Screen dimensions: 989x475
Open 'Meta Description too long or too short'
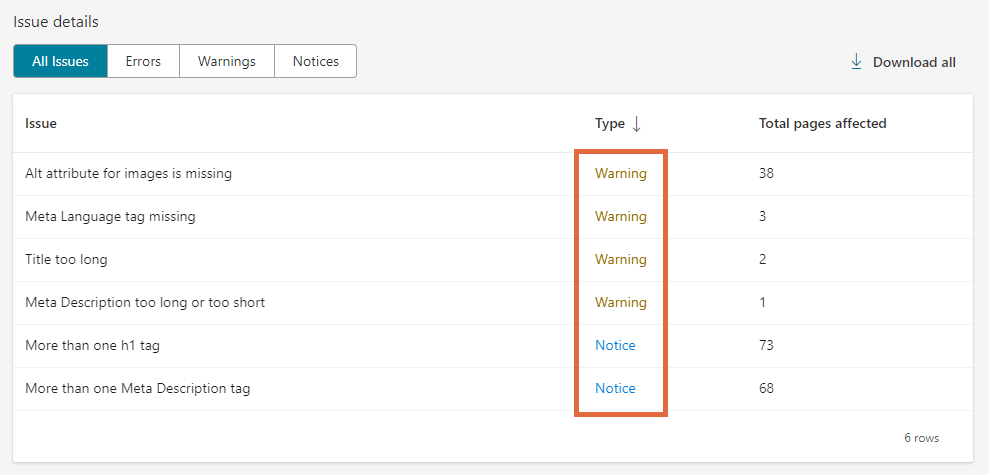tap(145, 302)
